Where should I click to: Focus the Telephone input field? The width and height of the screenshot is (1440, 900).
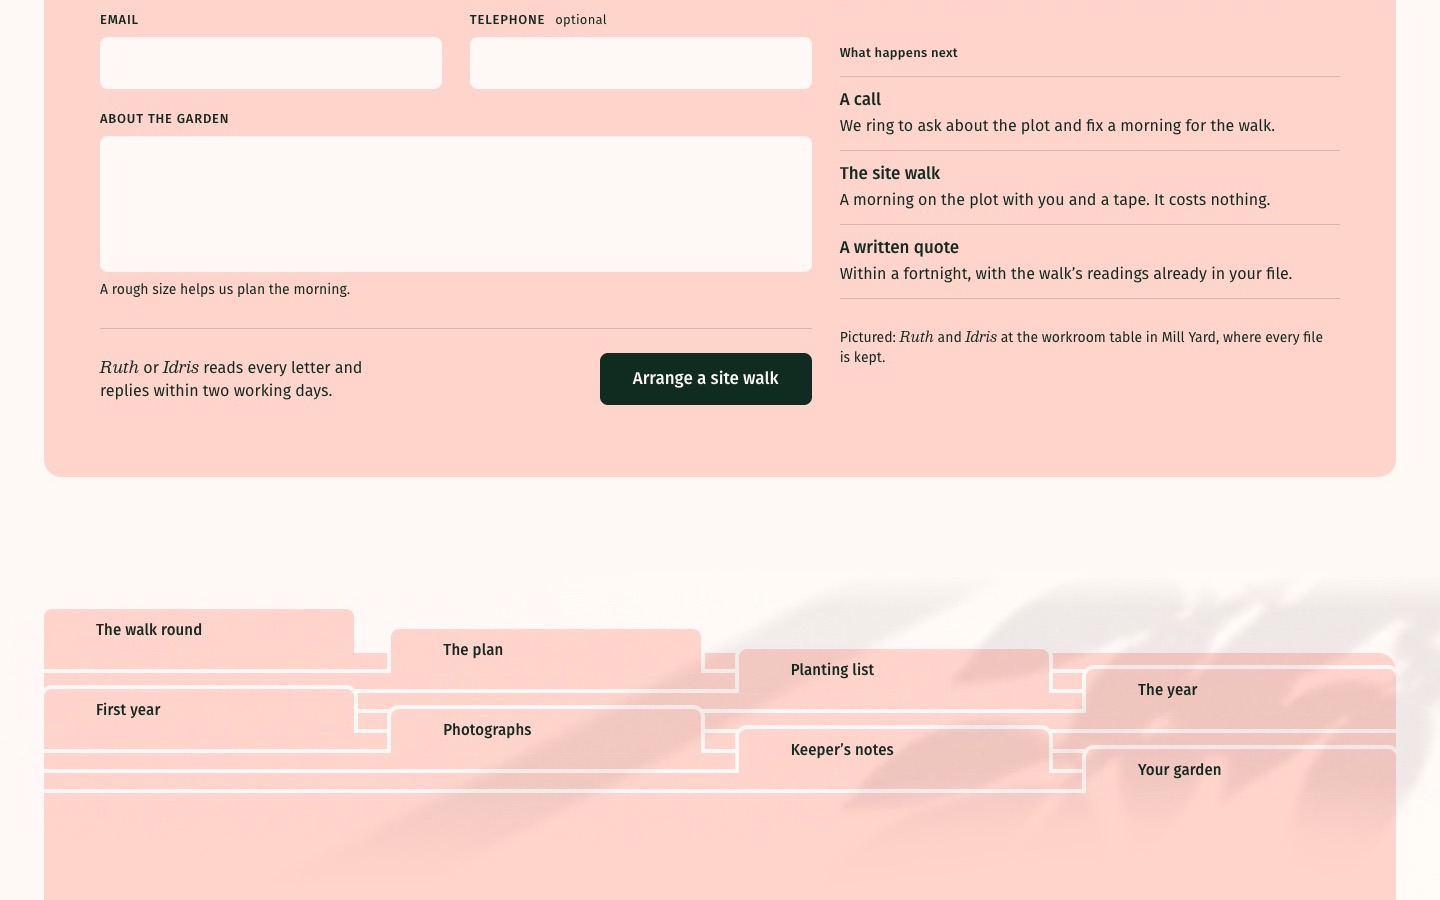pyautogui.click(x=641, y=63)
